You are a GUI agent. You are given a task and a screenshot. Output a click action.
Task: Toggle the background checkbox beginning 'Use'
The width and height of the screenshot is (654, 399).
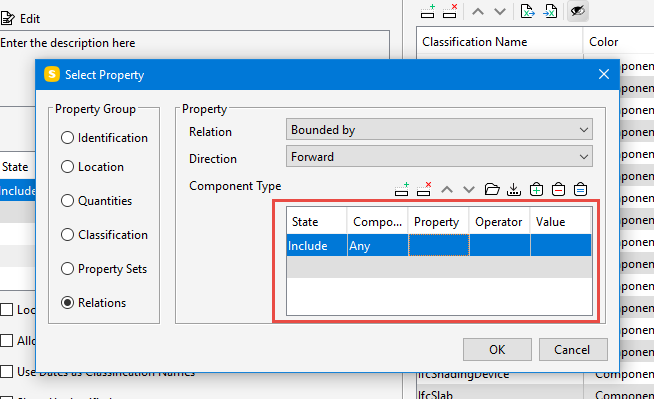pyautogui.click(x=7, y=371)
